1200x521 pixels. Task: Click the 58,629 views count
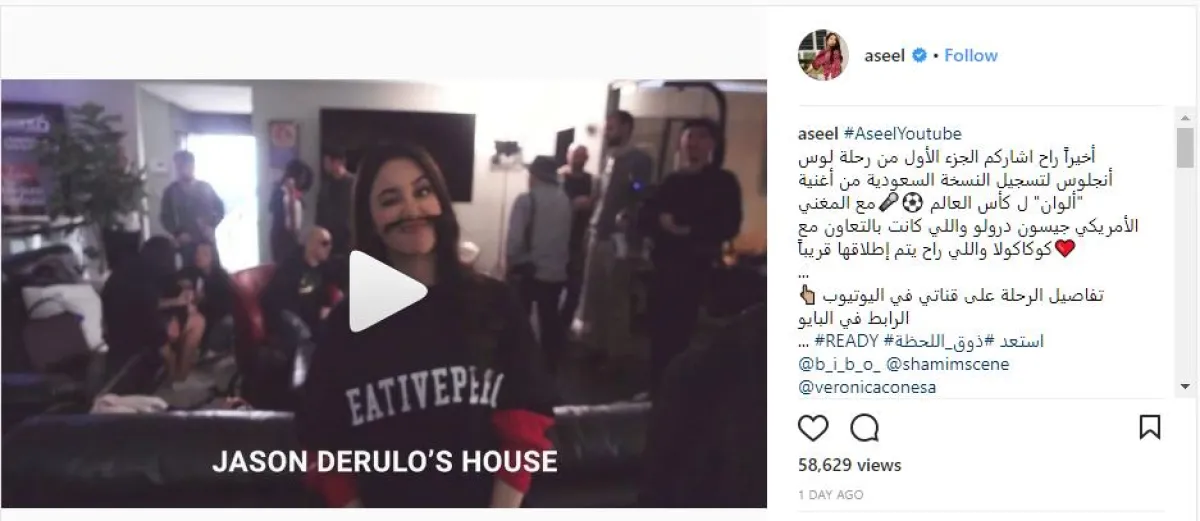(849, 465)
